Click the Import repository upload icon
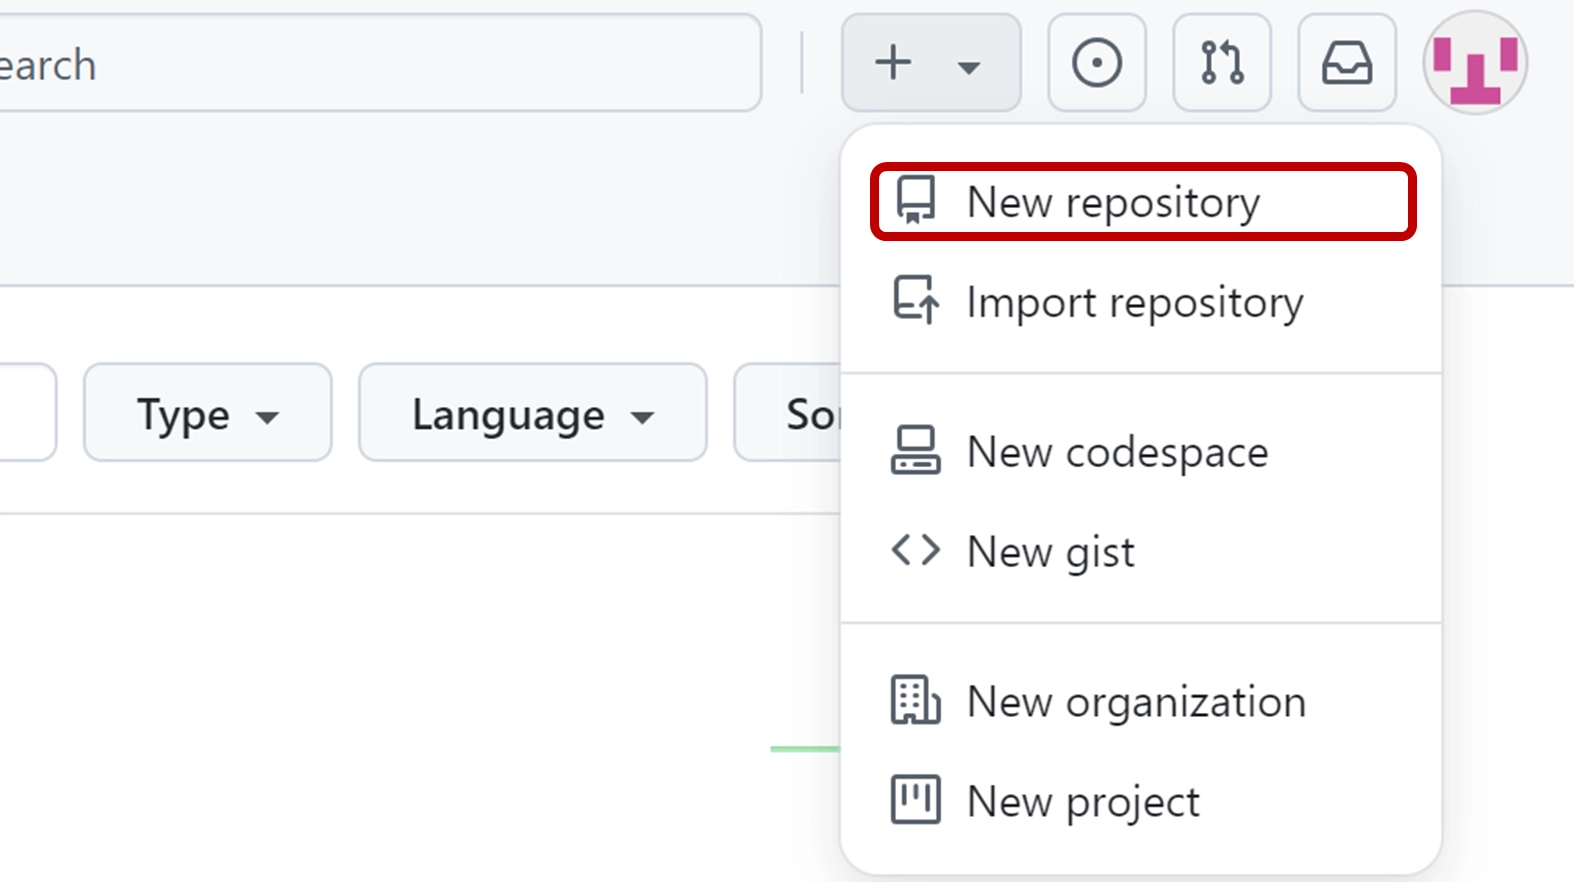Viewport: 1574px width, 882px height. [x=915, y=300]
